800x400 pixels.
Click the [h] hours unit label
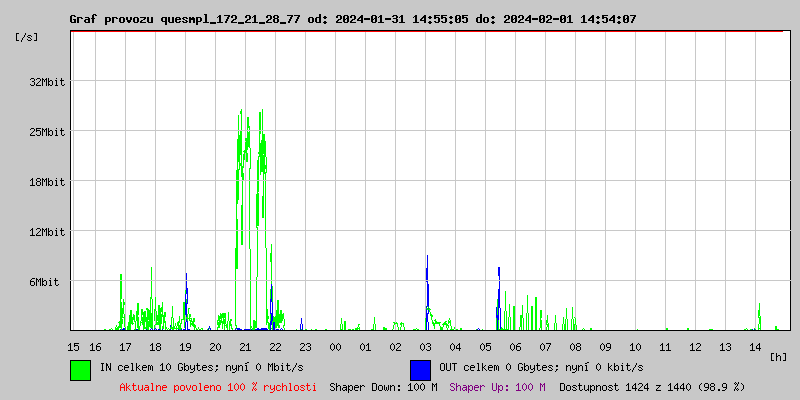pyautogui.click(x=778, y=356)
